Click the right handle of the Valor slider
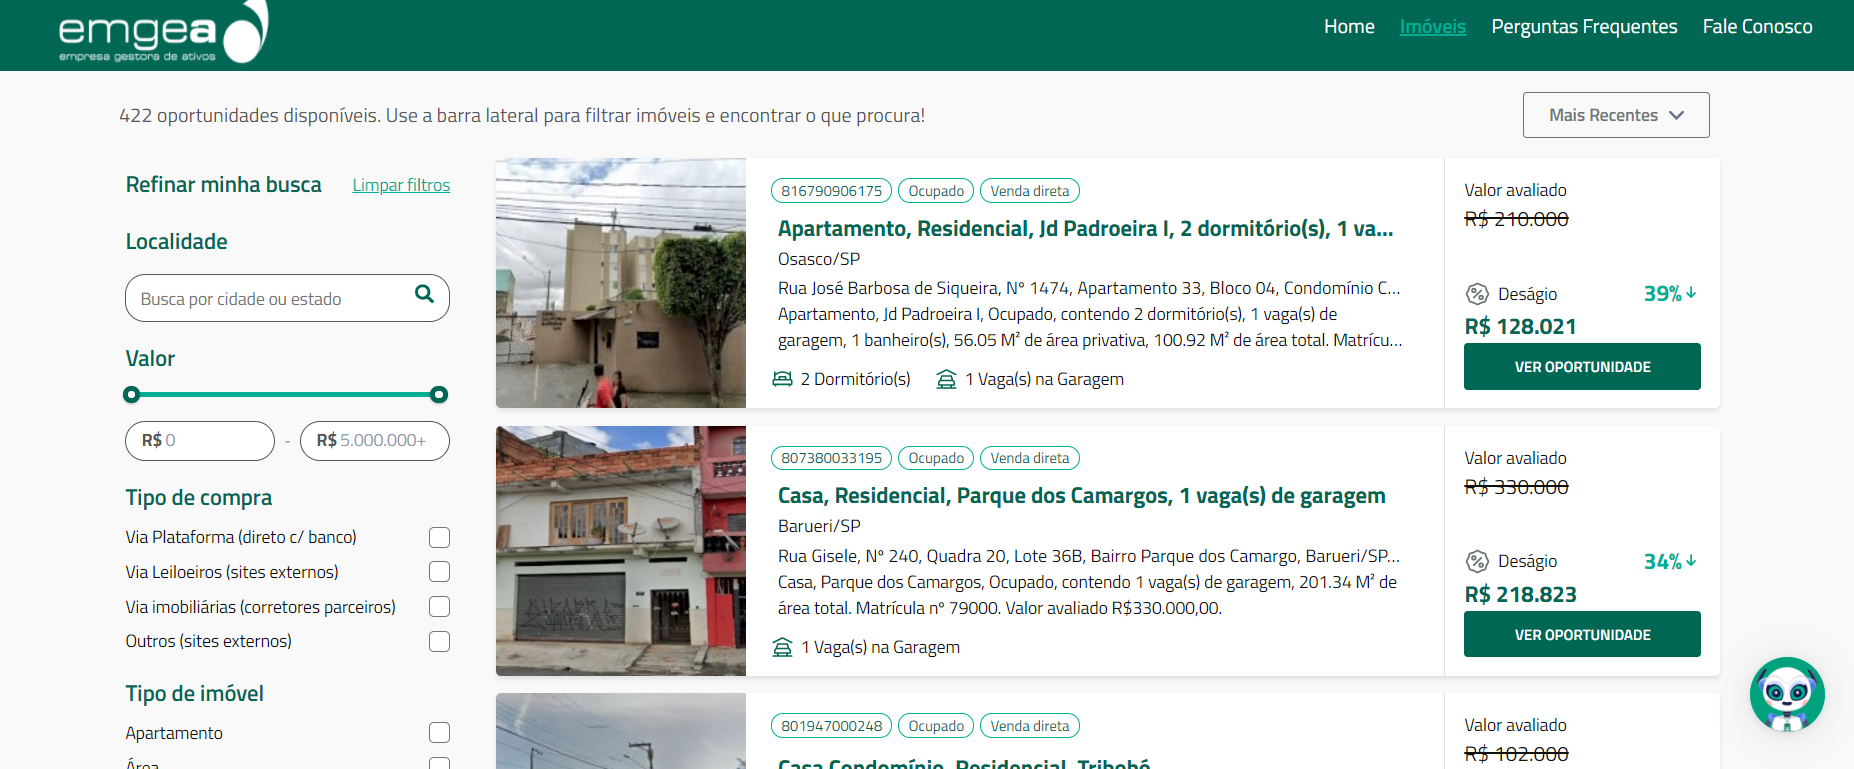This screenshot has width=1854, height=769. coord(438,395)
